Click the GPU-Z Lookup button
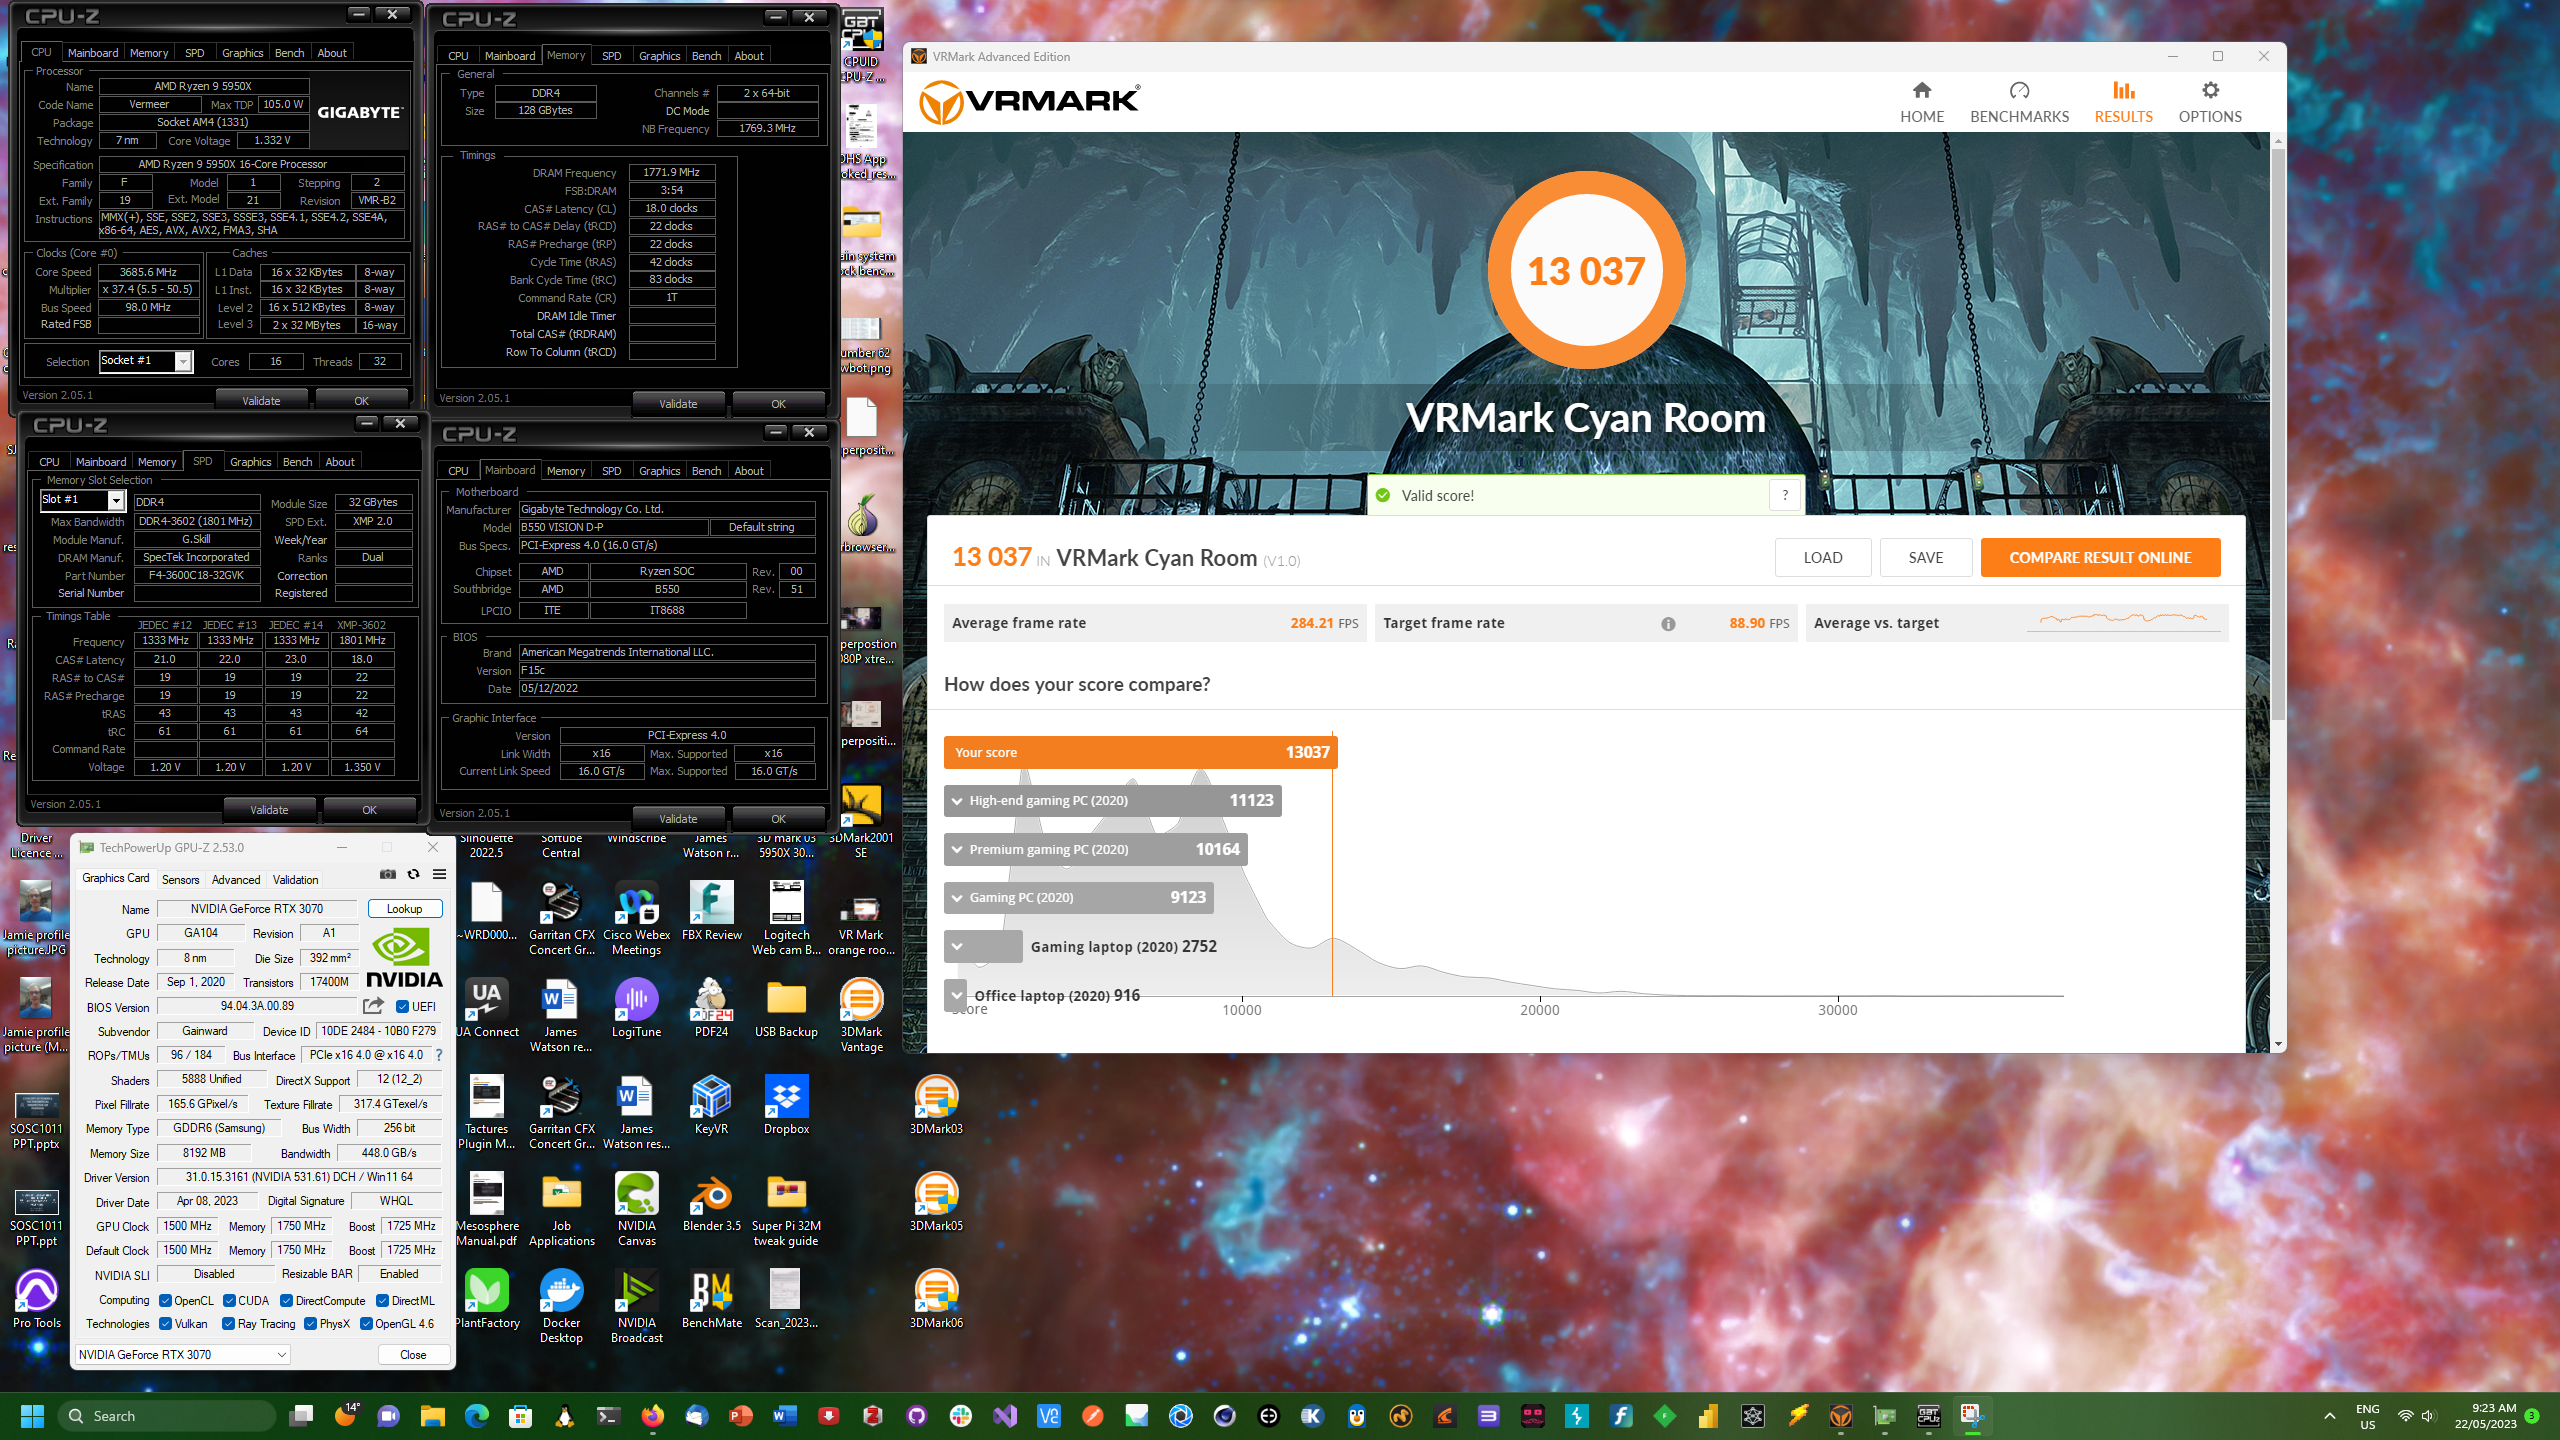Viewport: 2560px width, 1440px height. [405, 909]
